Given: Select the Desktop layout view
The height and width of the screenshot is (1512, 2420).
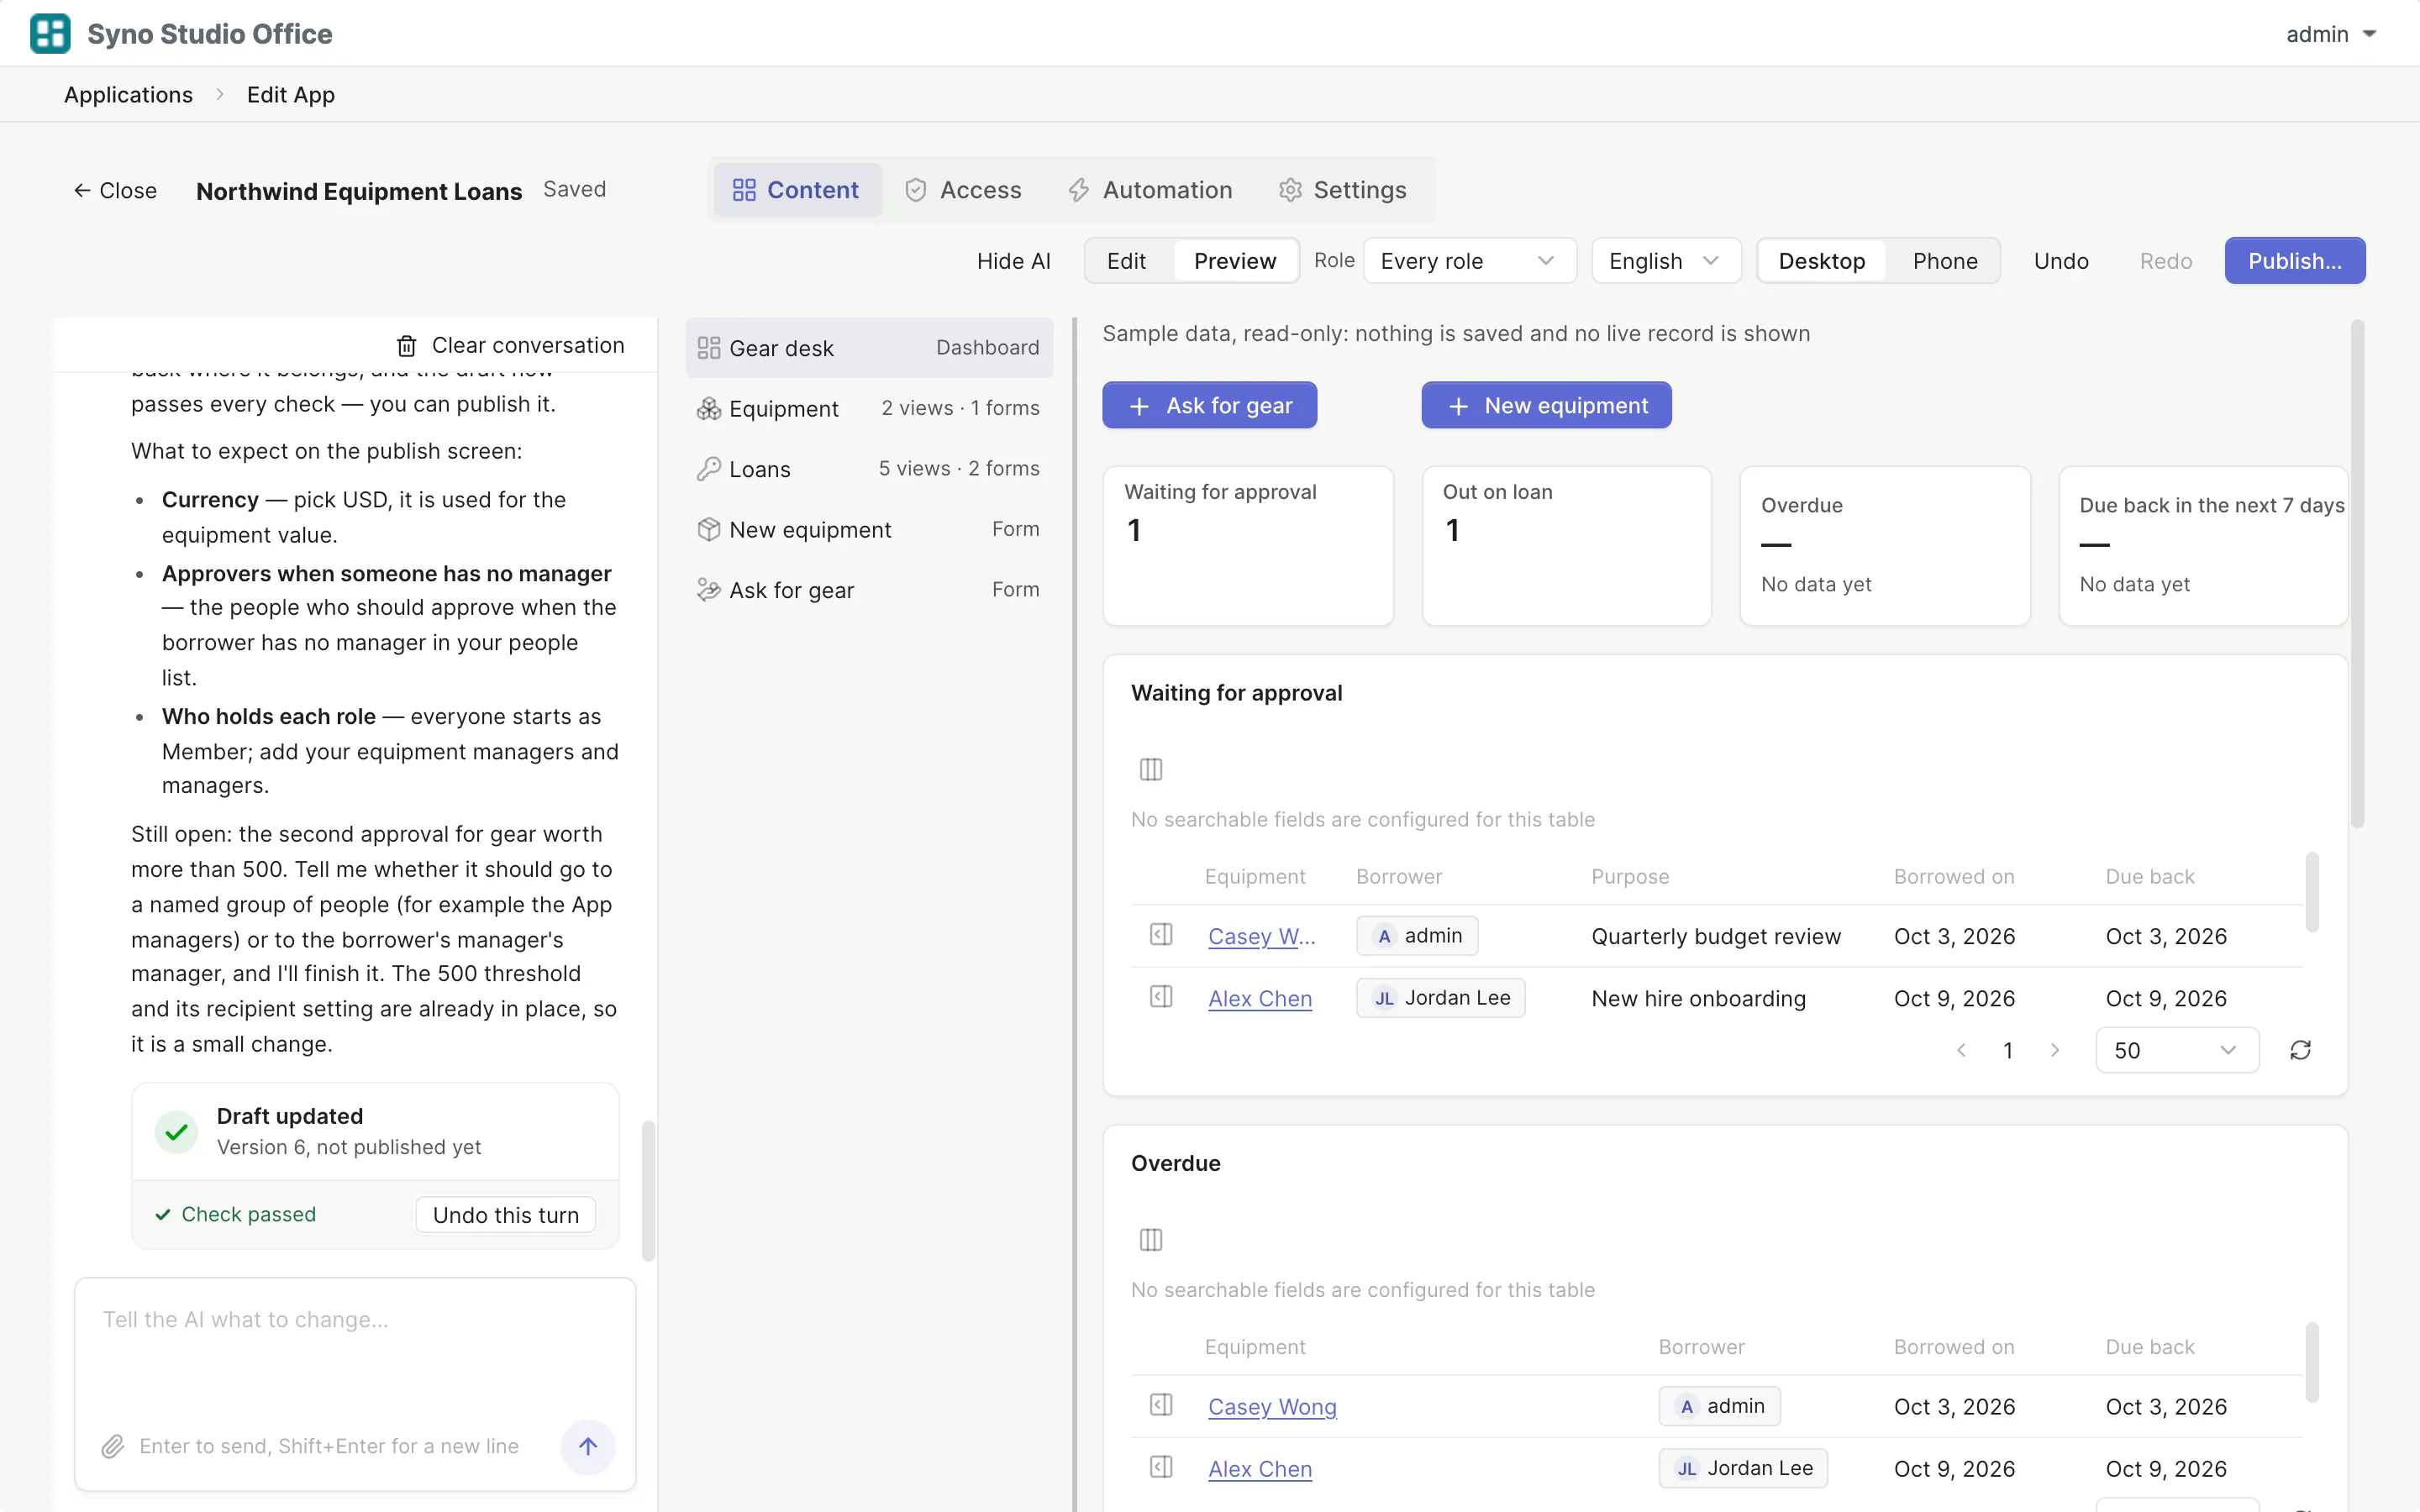Looking at the screenshot, I should click(x=1821, y=261).
